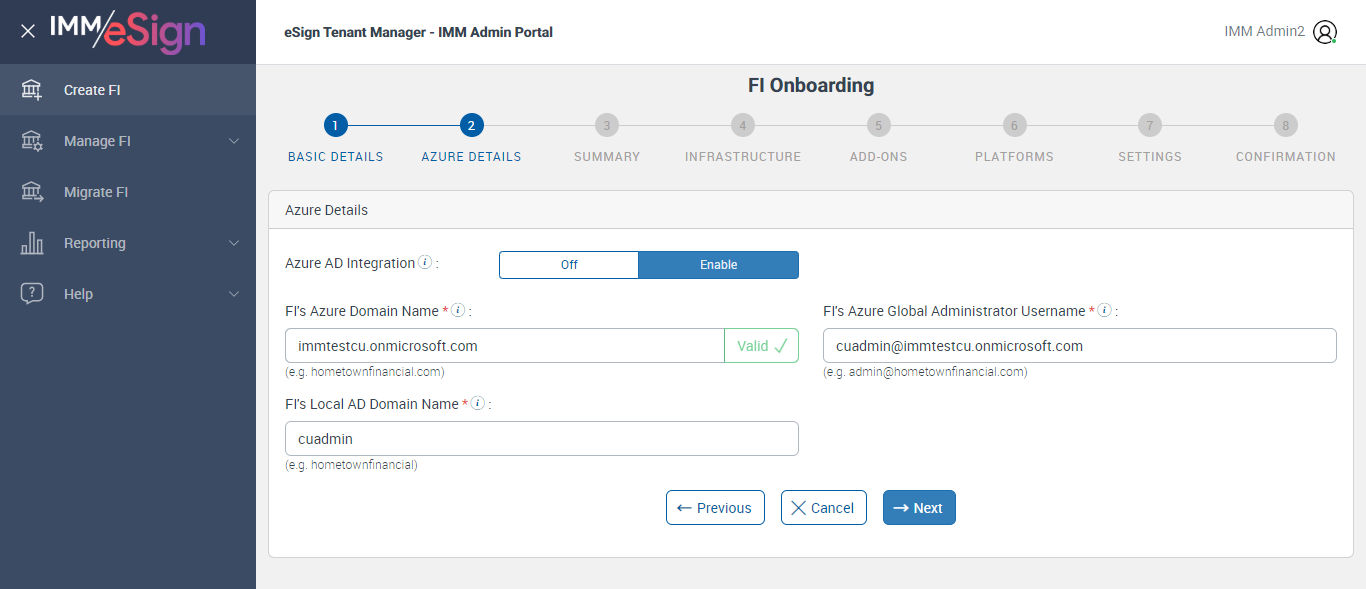
Task: Go to the SUMMARY step label
Action: pyautogui.click(x=607, y=157)
